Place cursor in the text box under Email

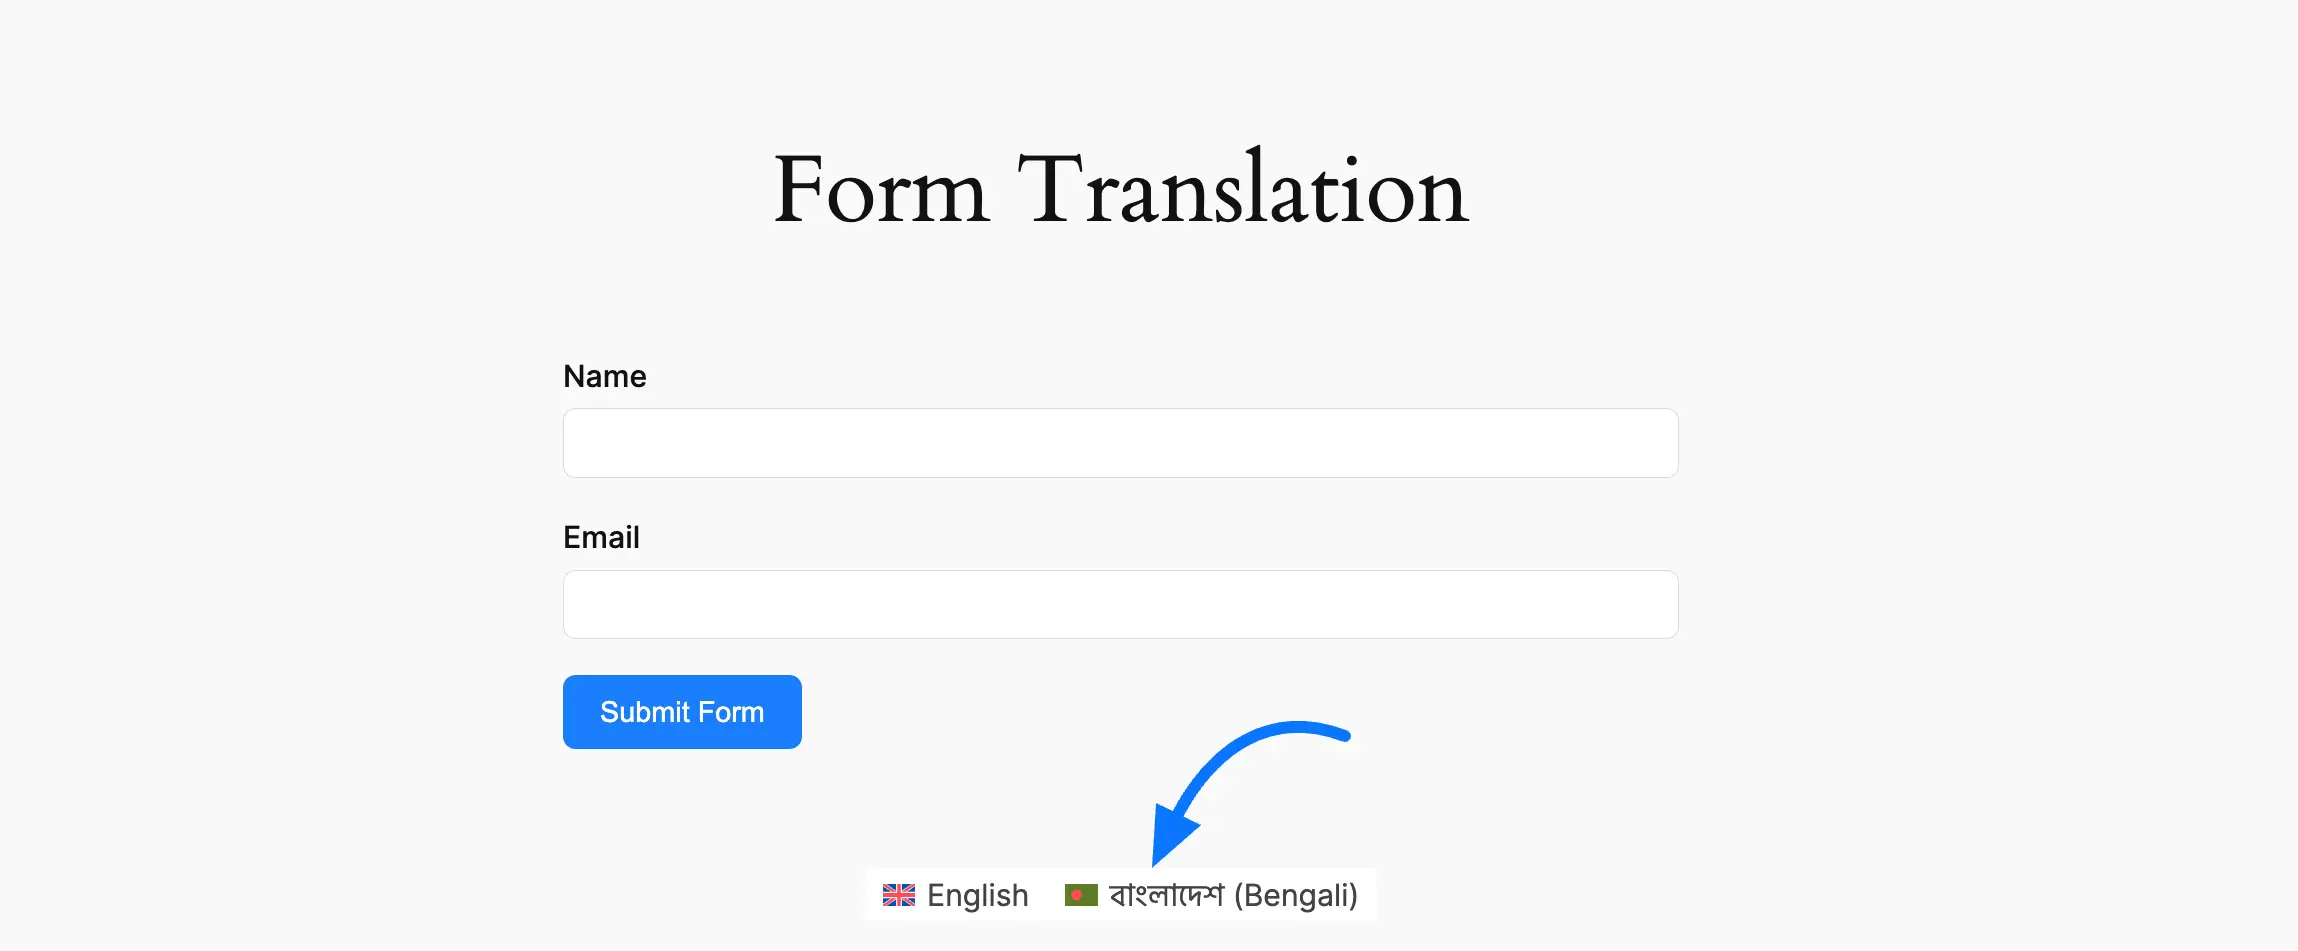click(1120, 605)
